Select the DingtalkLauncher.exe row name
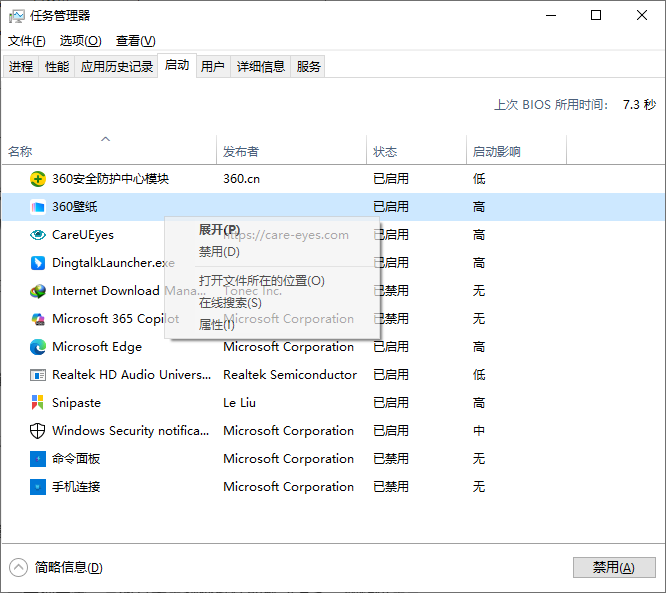Screen dimensions: 666x593 [113, 263]
